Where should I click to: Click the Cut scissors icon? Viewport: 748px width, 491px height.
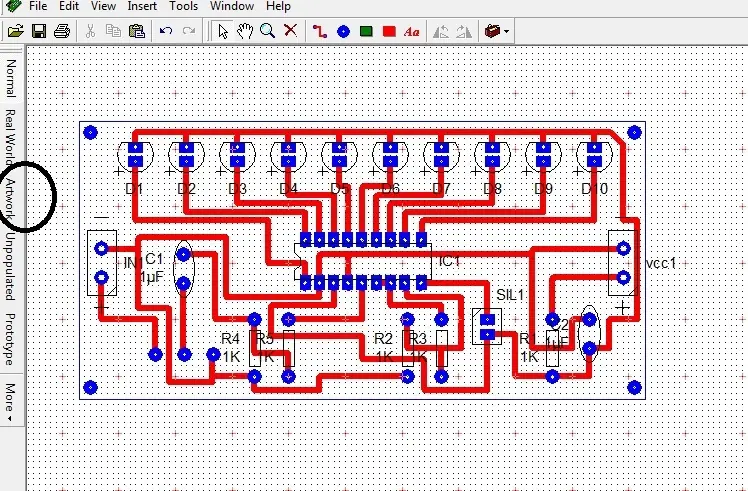[90, 31]
